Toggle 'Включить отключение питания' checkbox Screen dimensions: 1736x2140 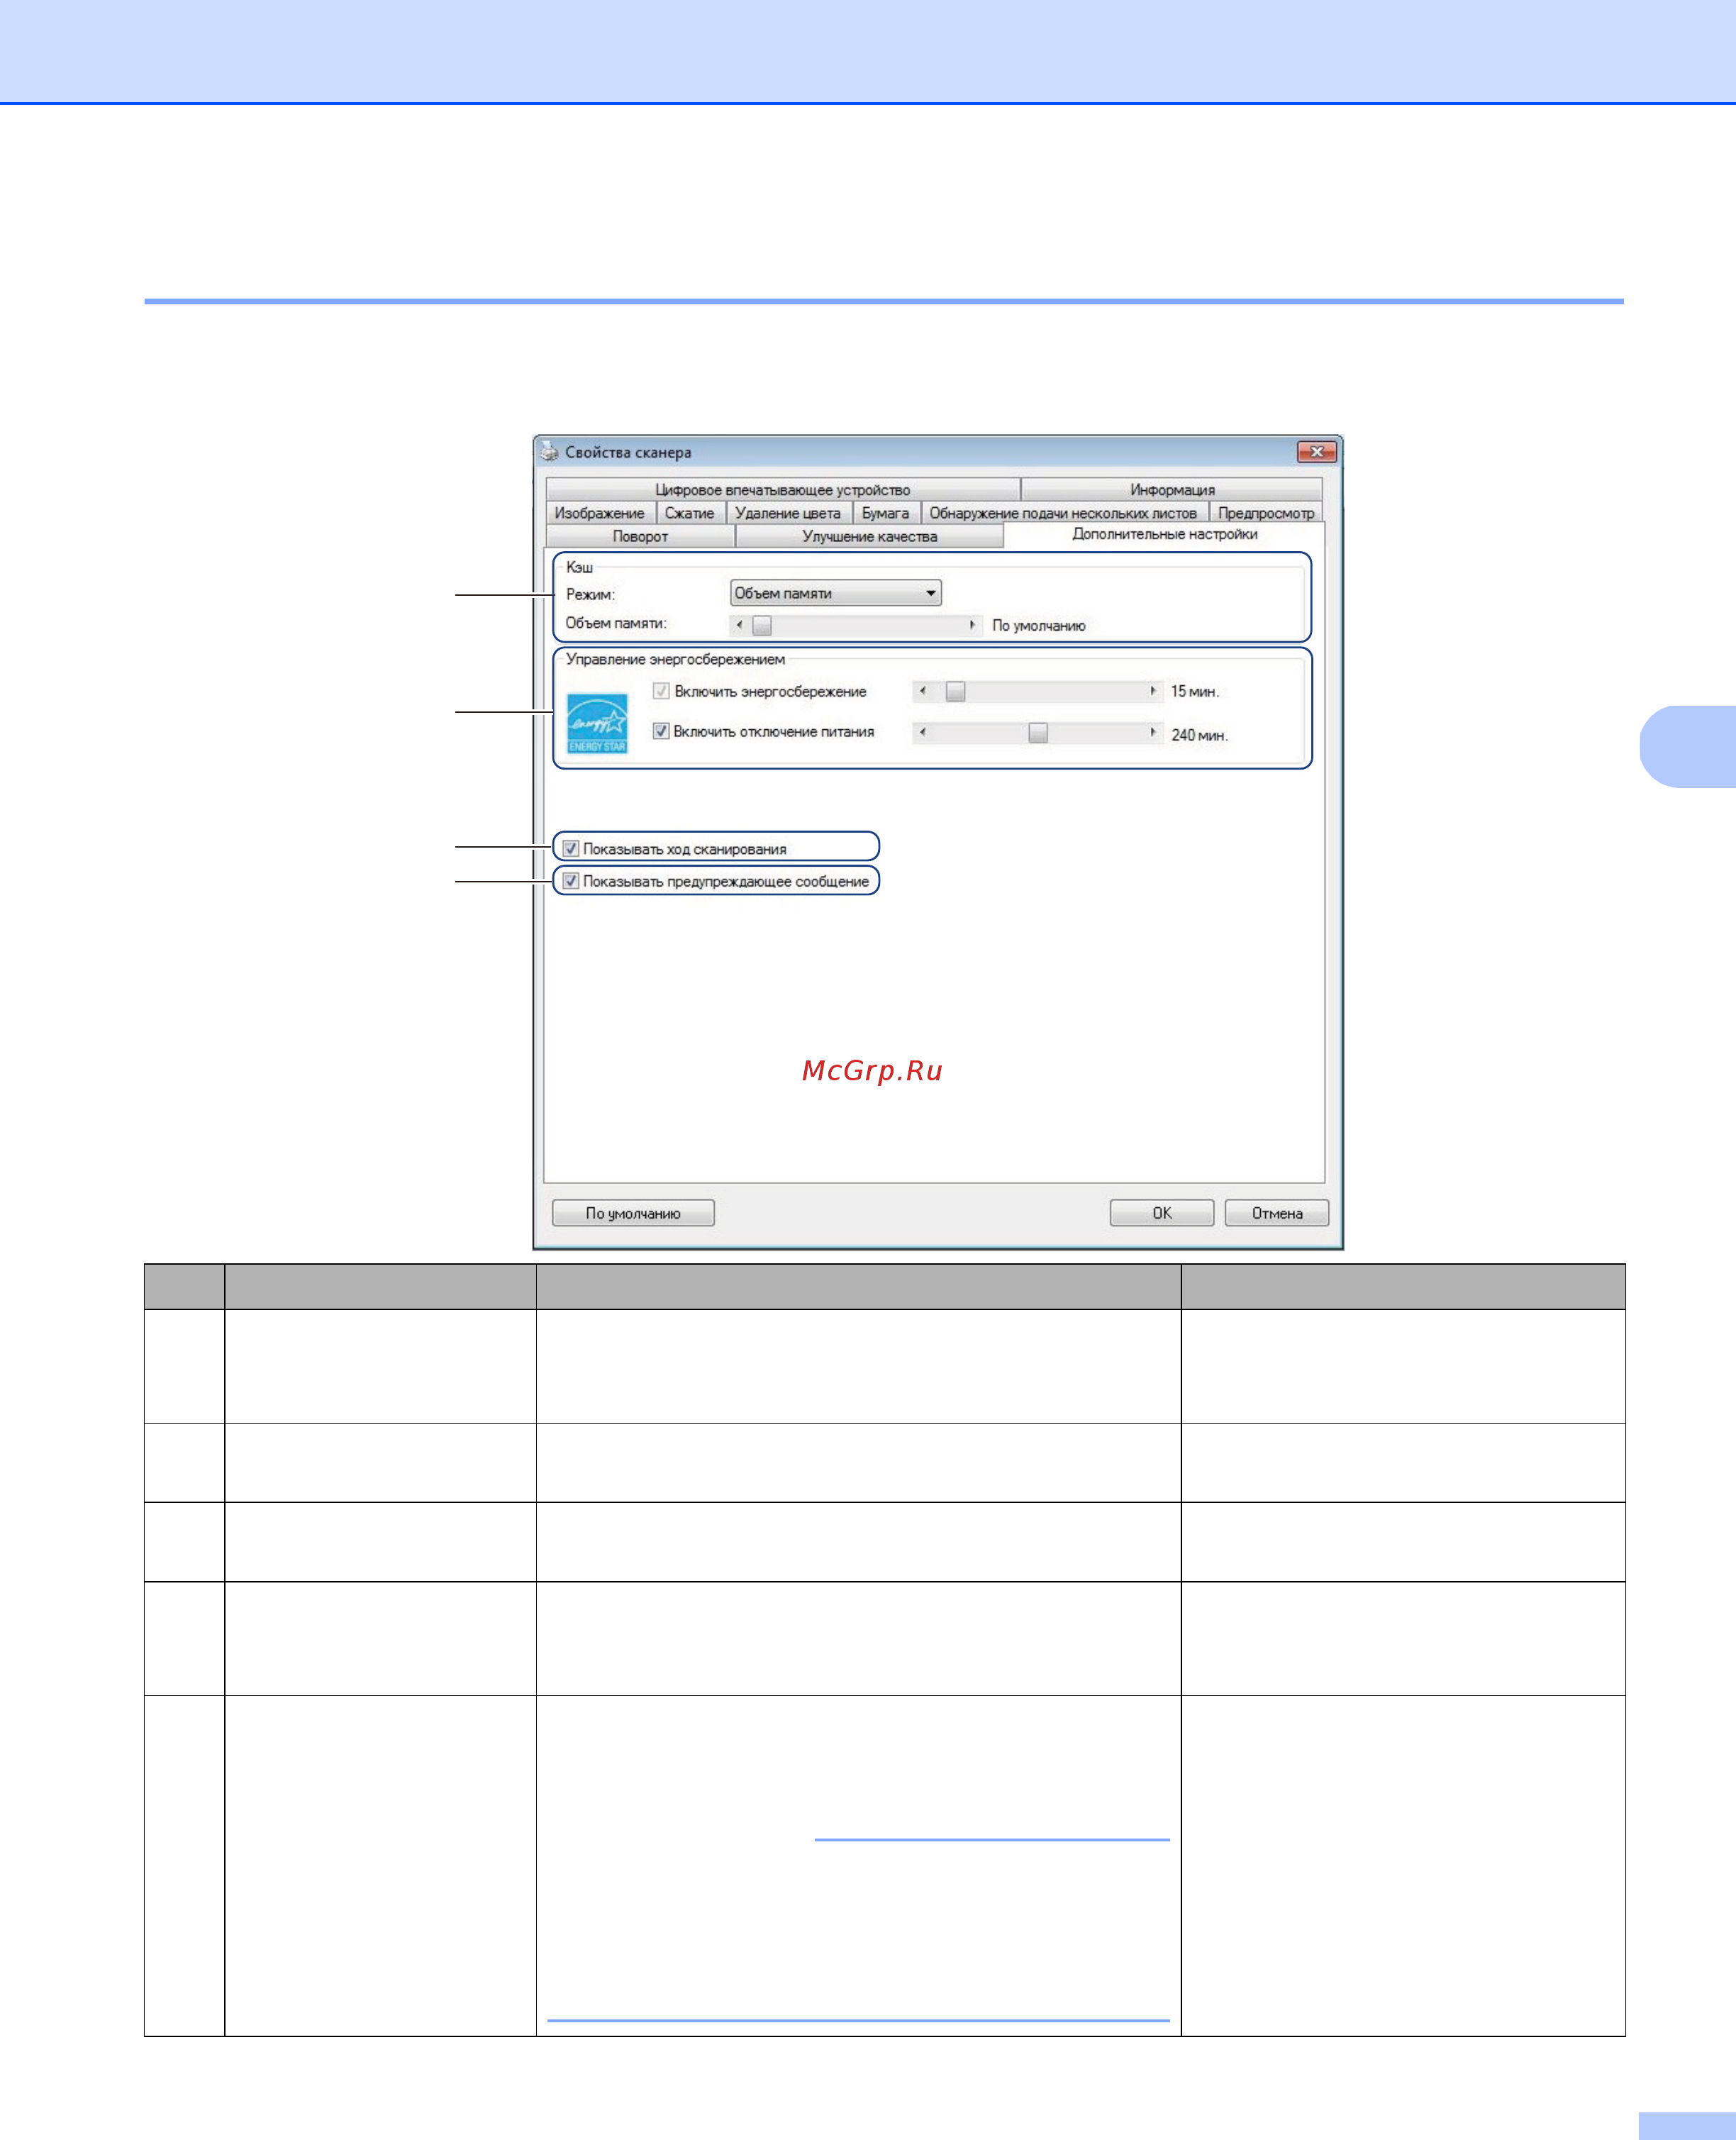661,732
